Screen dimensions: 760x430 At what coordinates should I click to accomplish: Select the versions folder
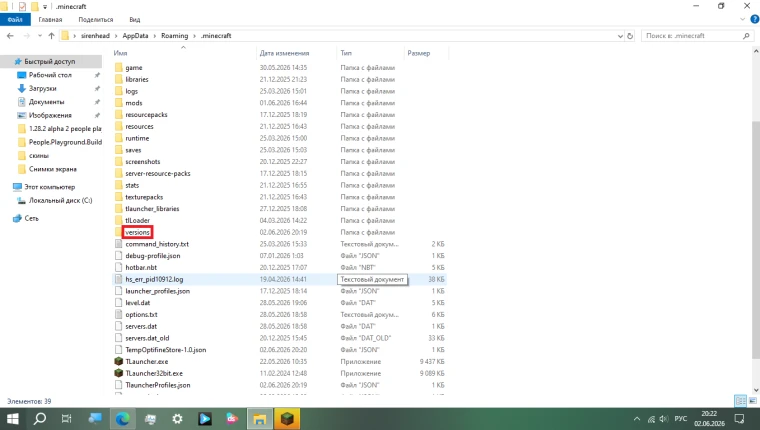[138, 232]
